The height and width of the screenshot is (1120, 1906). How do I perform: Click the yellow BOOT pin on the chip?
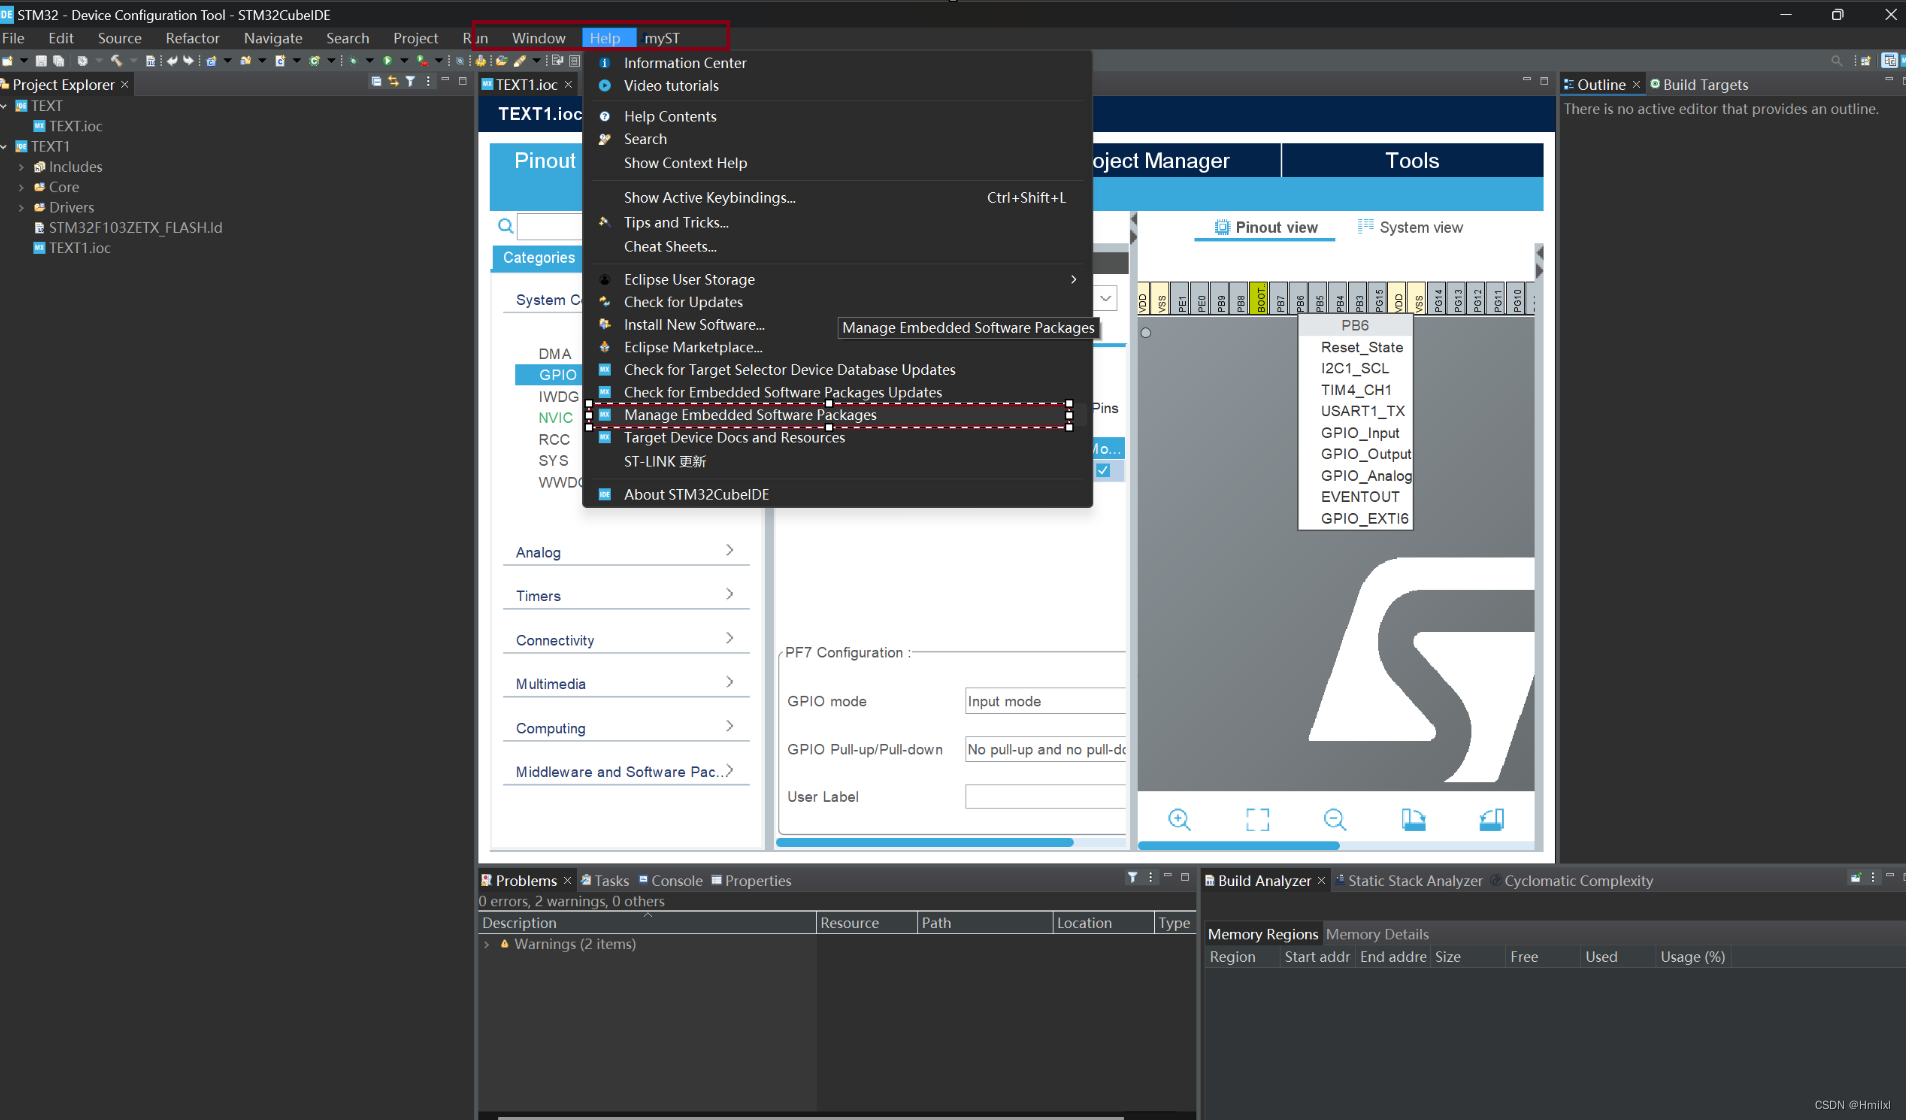1259,298
